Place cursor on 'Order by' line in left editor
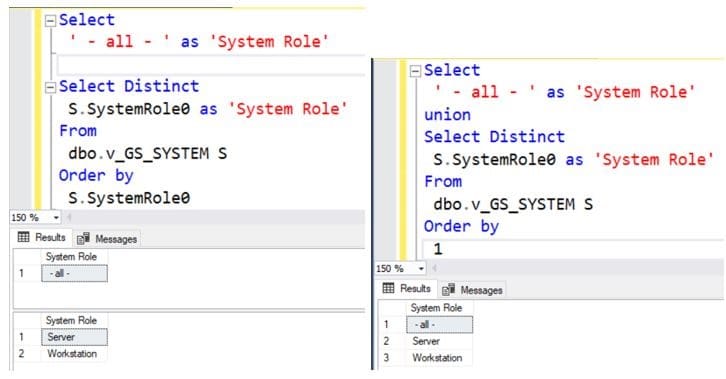The width and height of the screenshot is (726, 379). click(96, 176)
